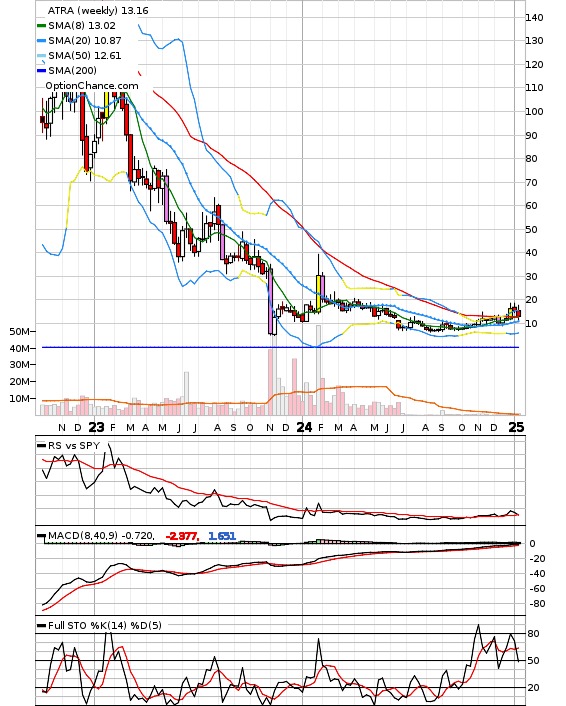Viewport: 566px width, 706px height.
Task: Click the blue MACD value 1.651
Action: (x=222, y=536)
